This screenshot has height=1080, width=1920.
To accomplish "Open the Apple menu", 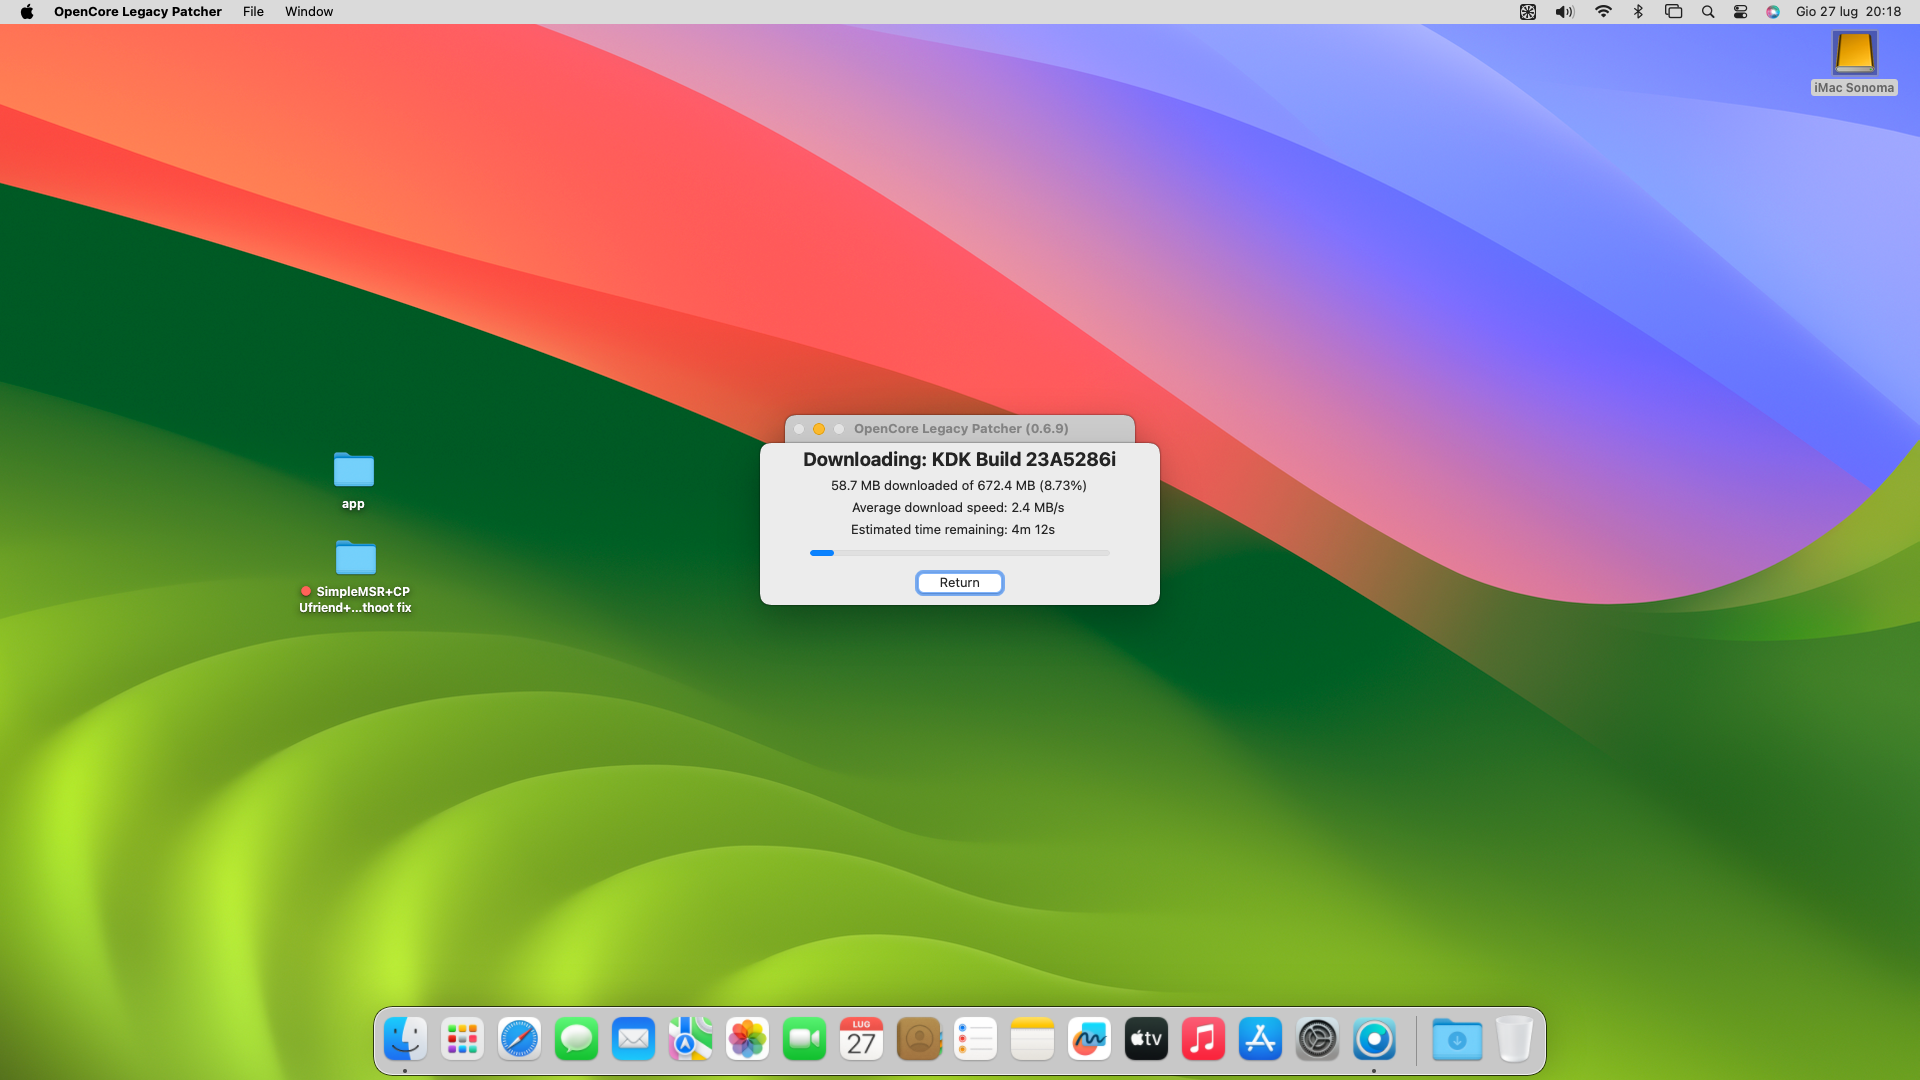I will tap(27, 12).
